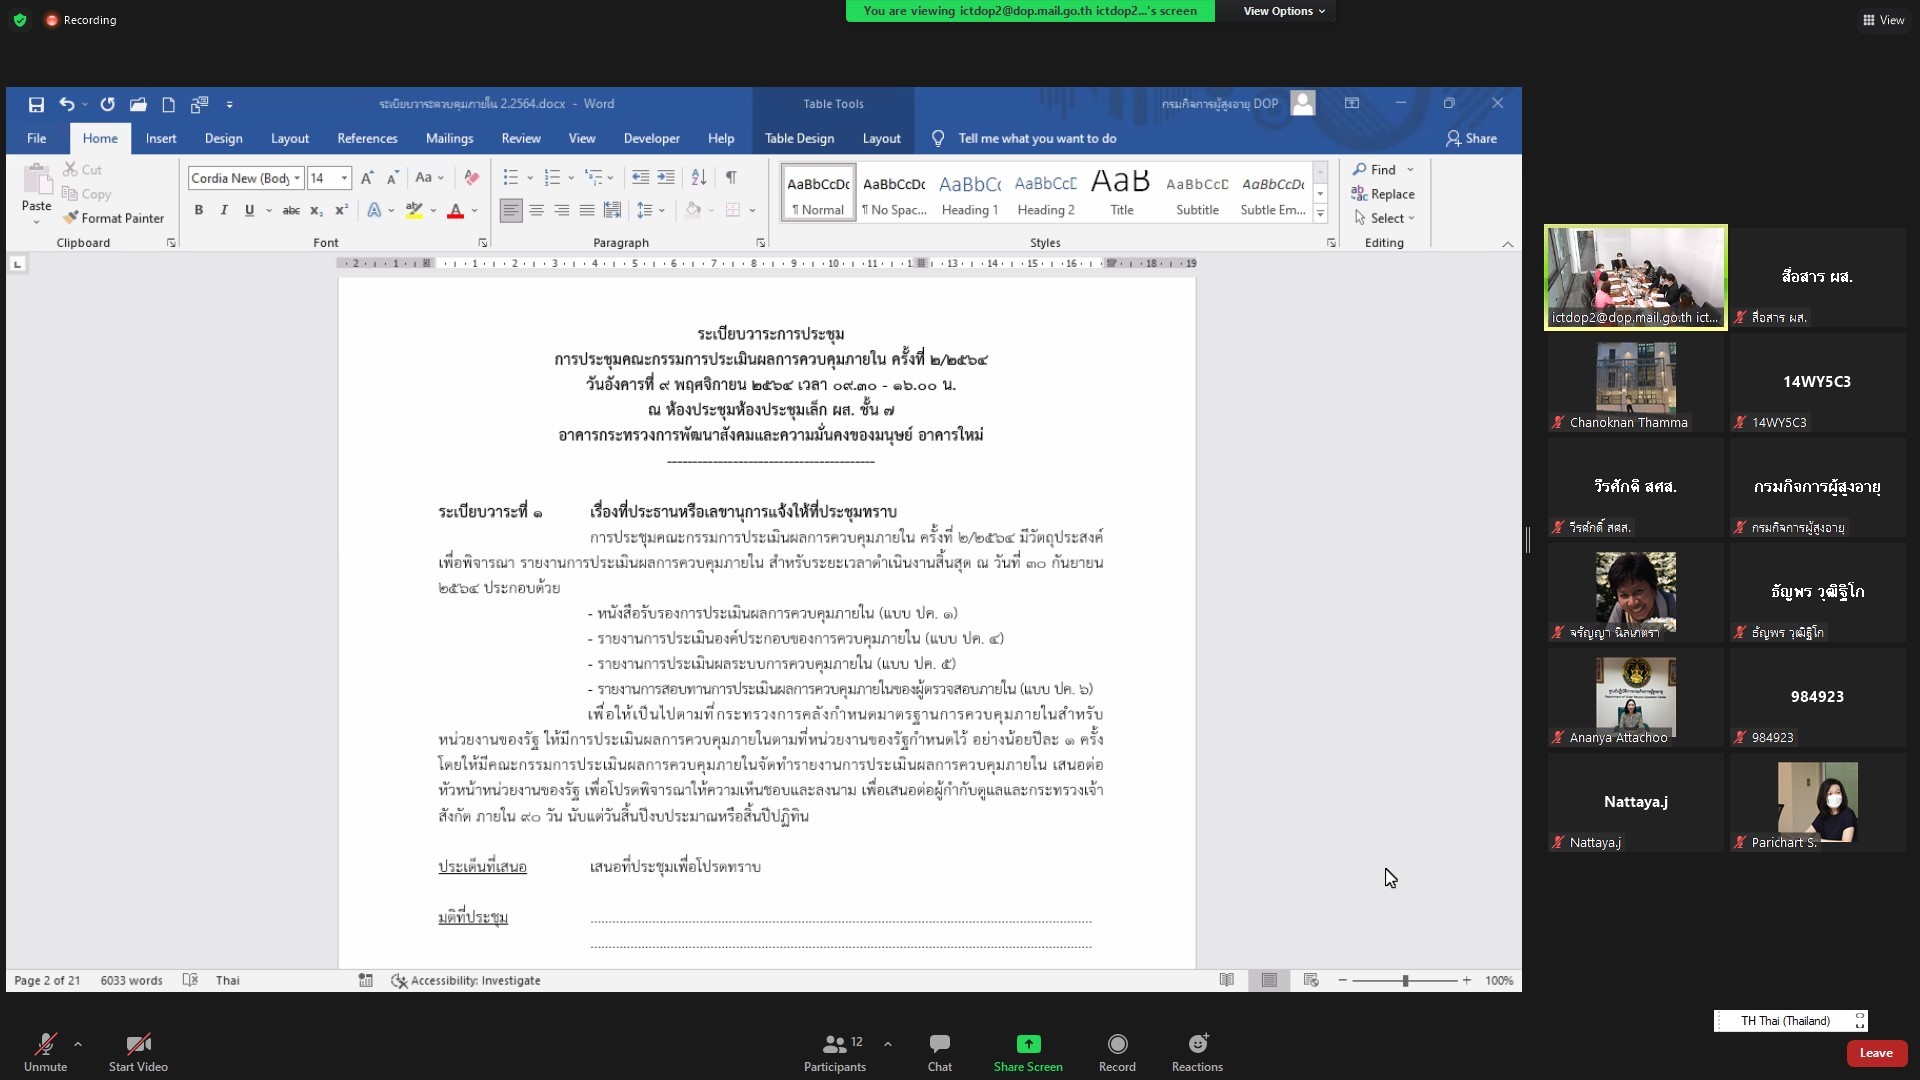Click the Save icon in Word title bar

tap(36, 104)
